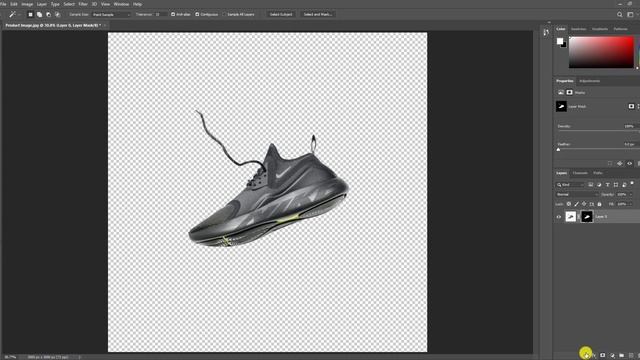
Task: Toggle the Contiguous checkbox
Action: pyautogui.click(x=197, y=14)
